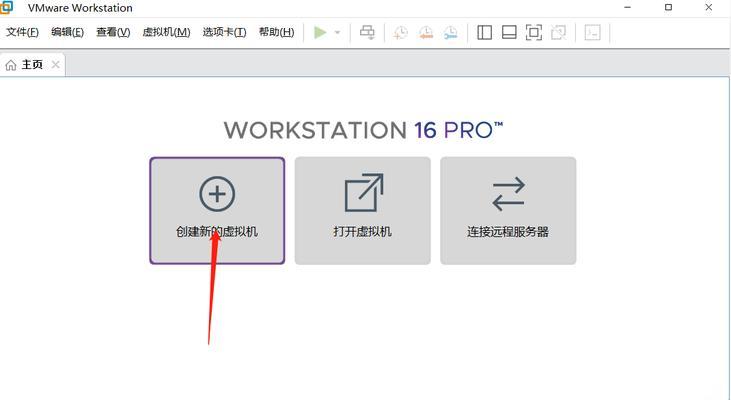The height and width of the screenshot is (400, 731).
Task: Click the Send Ctrl+Alt+Del toolbar icon
Action: coord(367,32)
